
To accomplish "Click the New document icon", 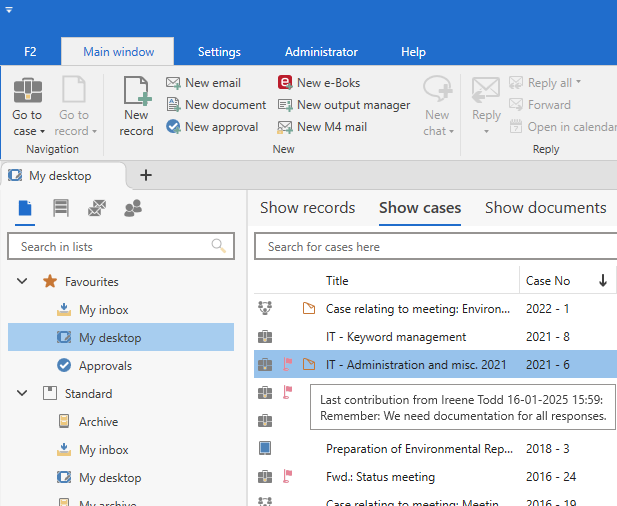I will (173, 105).
